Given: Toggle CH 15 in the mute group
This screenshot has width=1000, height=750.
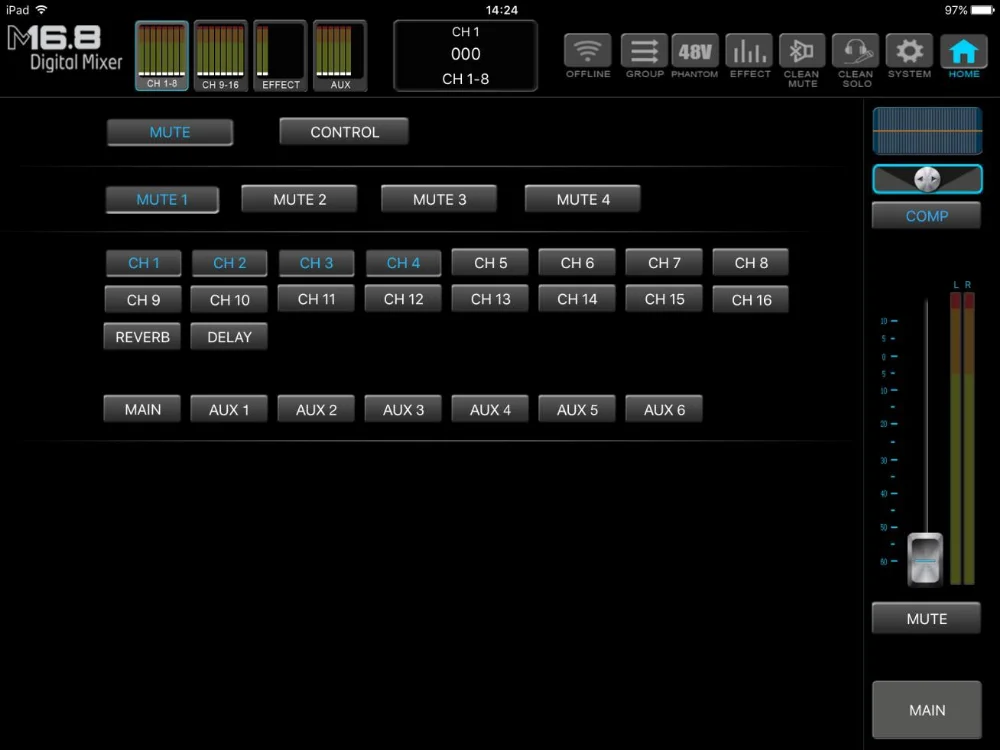Looking at the screenshot, I should pos(664,298).
